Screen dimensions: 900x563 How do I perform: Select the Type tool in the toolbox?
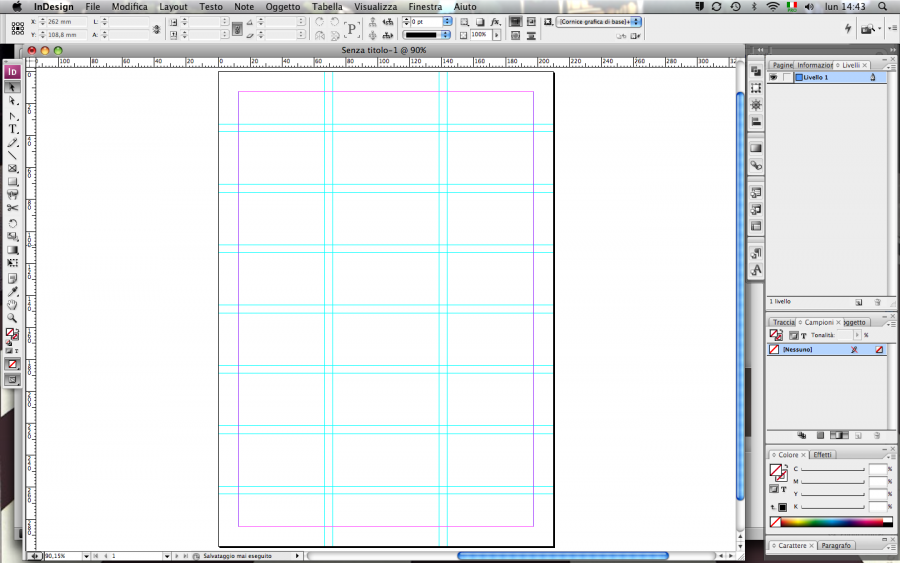point(13,129)
